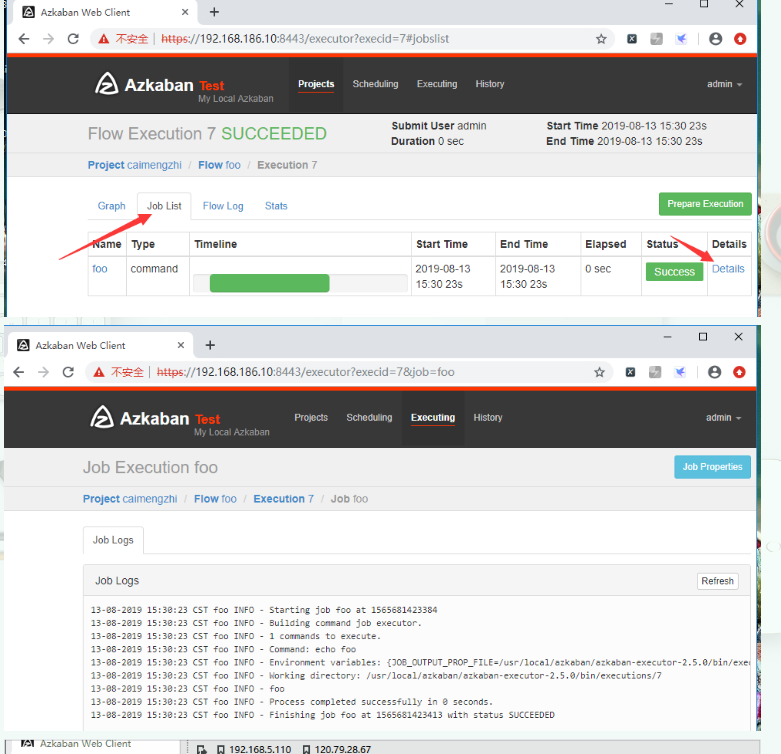Open Project caimengzhi breadcrumb in top window
Viewport: 781px width, 754px height.
pyautogui.click(x=134, y=165)
